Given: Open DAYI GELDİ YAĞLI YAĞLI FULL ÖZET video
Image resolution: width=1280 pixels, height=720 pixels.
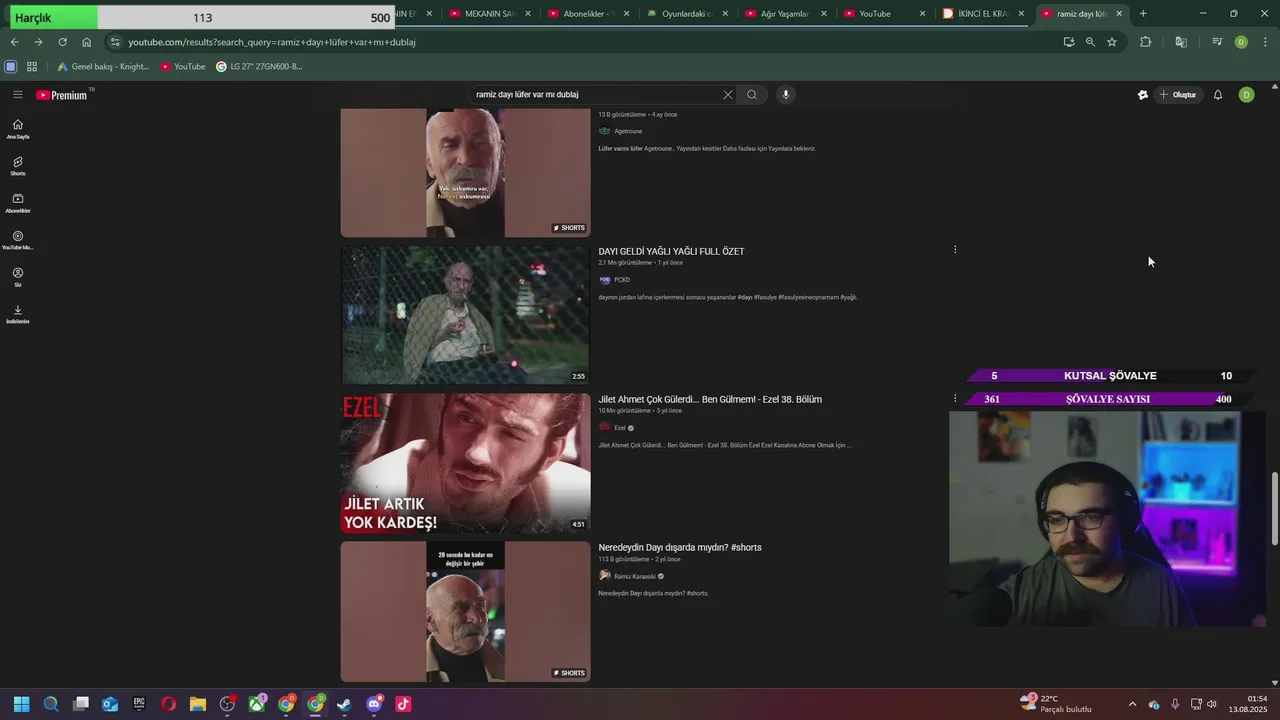Looking at the screenshot, I should [x=671, y=251].
